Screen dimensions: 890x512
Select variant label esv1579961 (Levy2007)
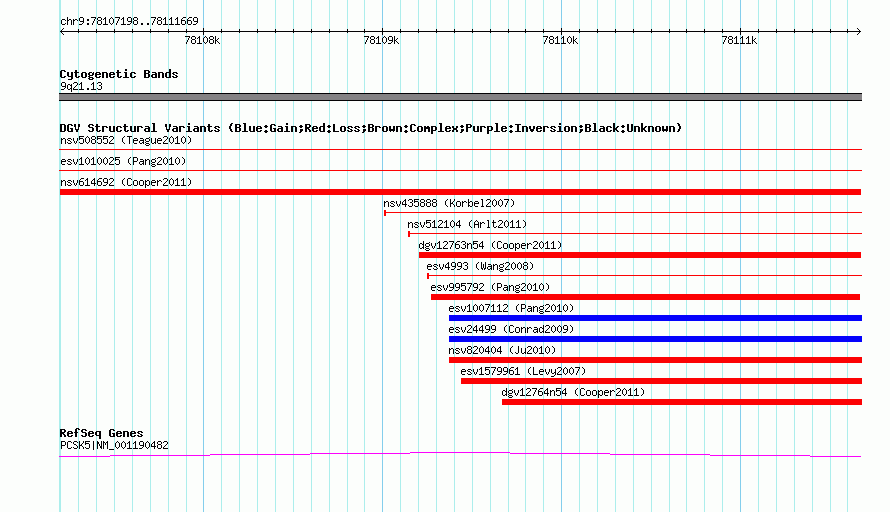coord(523,371)
